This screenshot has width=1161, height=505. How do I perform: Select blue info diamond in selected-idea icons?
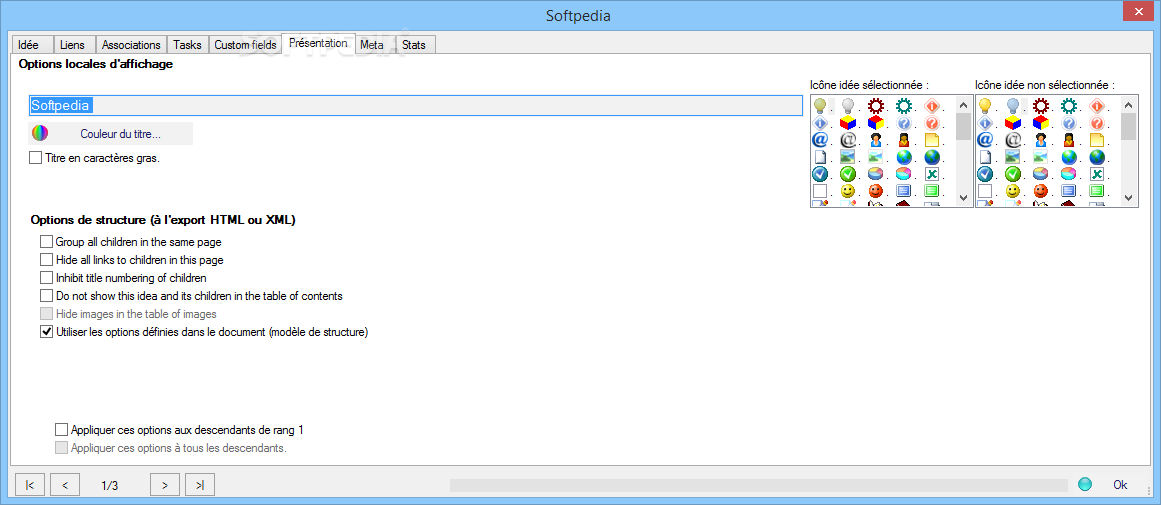point(820,123)
